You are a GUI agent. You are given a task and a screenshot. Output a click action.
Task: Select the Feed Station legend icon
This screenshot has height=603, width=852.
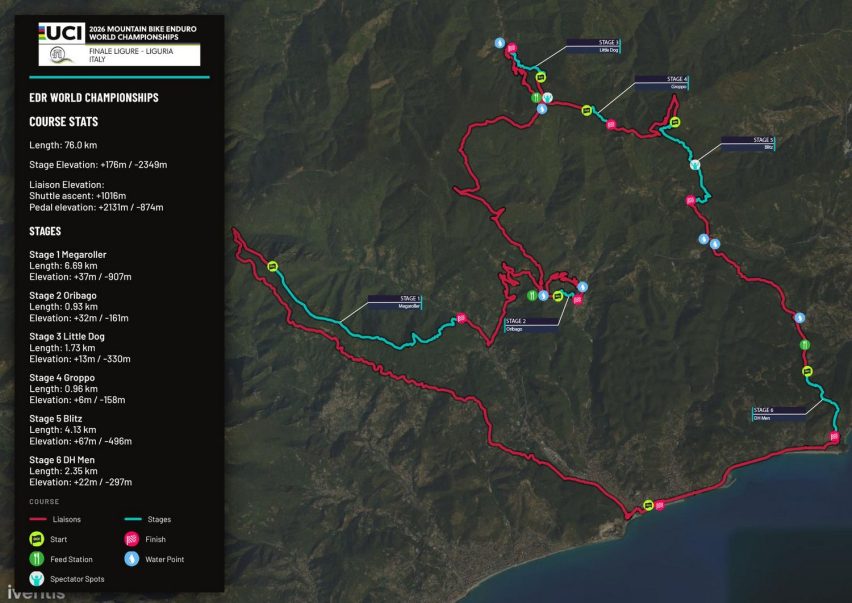(x=36, y=559)
